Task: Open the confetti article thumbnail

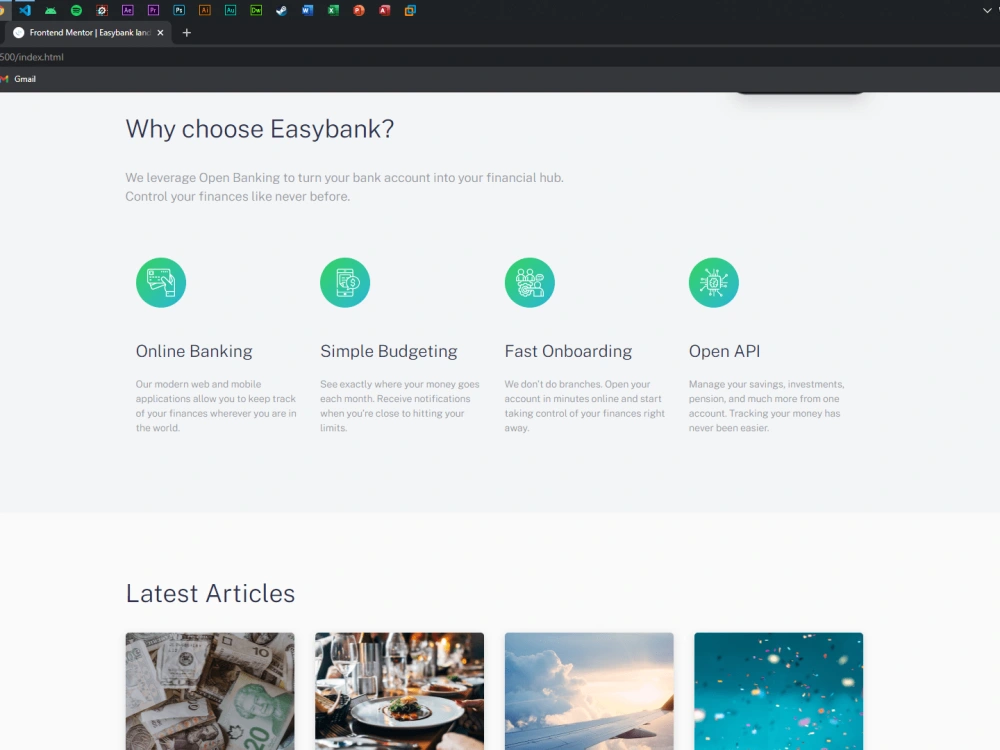Action: pyautogui.click(x=778, y=691)
